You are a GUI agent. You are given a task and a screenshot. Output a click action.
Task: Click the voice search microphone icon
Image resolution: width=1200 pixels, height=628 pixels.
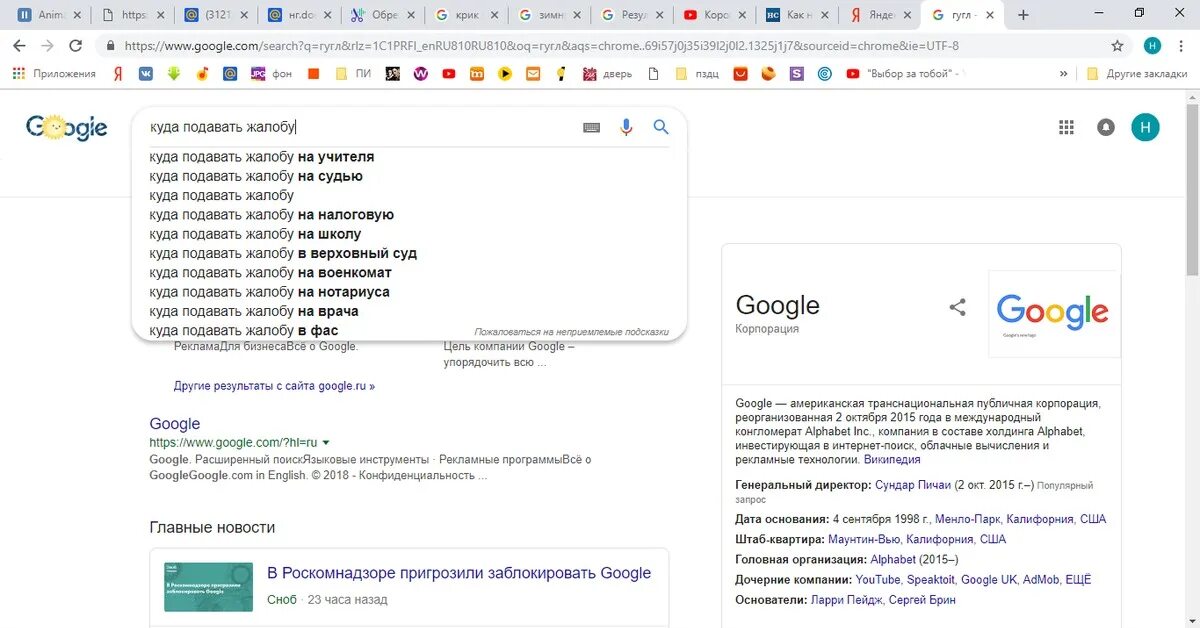[626, 127]
